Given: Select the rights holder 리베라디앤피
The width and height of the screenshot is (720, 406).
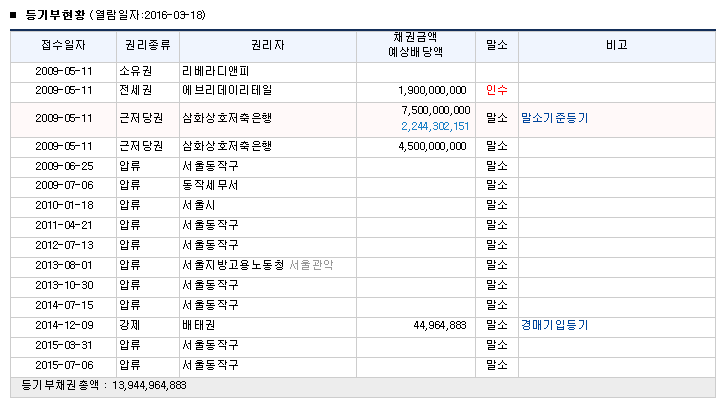Looking at the screenshot, I should pyautogui.click(x=215, y=71).
